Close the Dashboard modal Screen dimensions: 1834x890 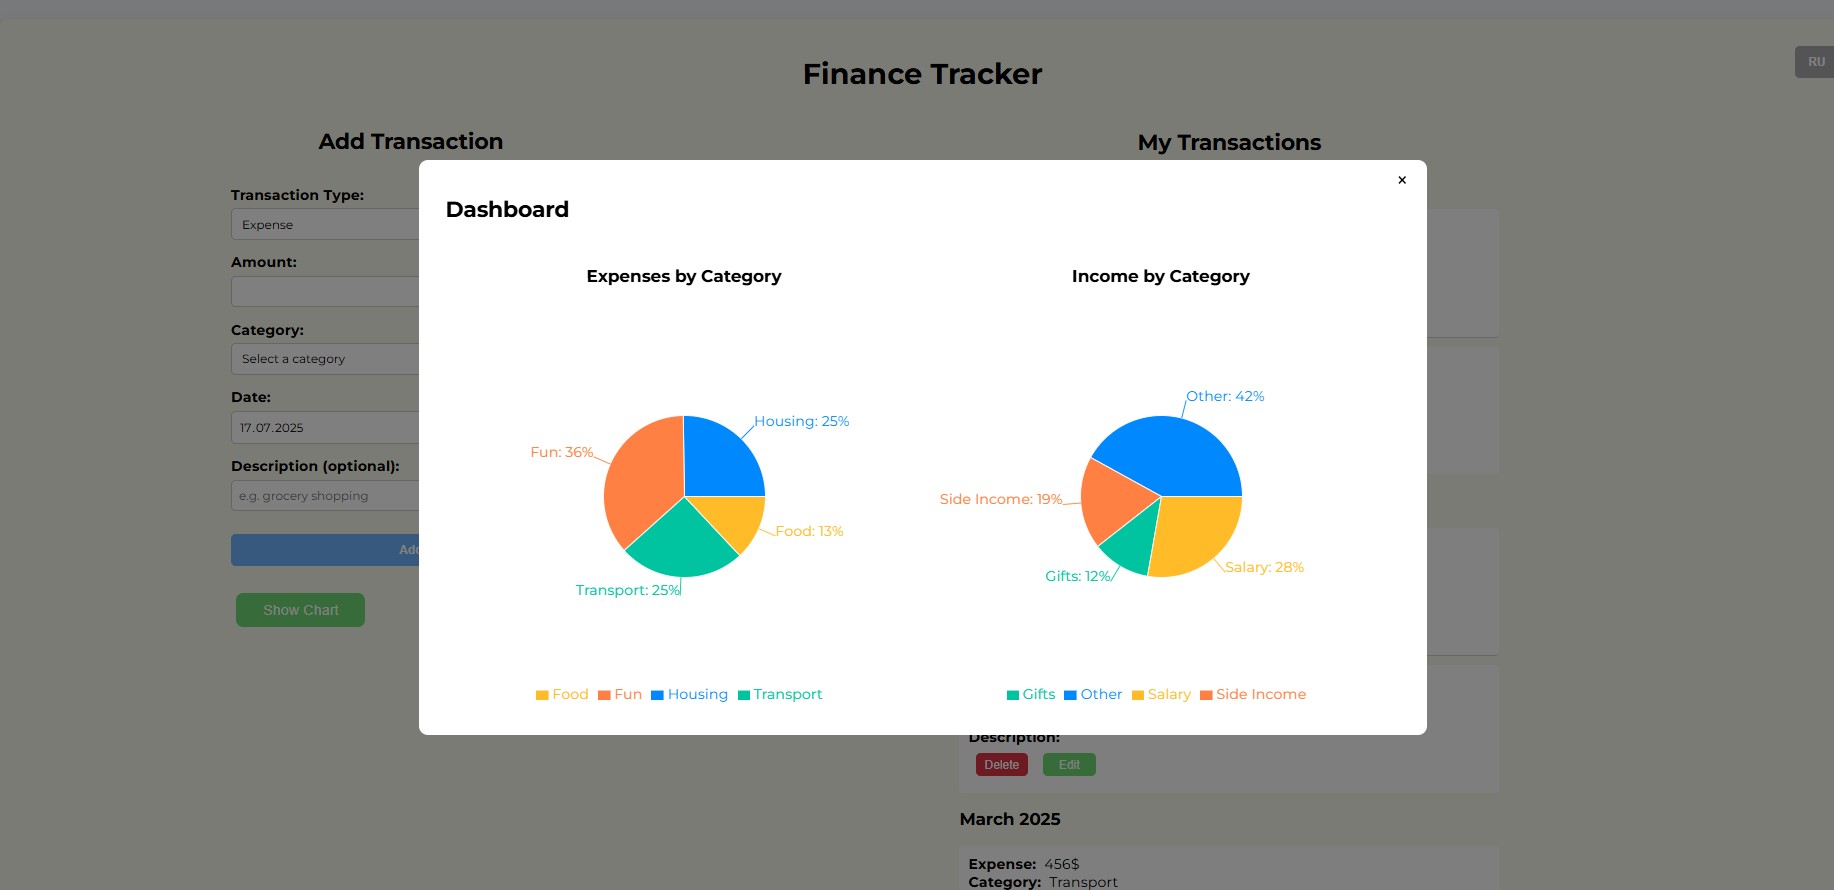point(1401,180)
